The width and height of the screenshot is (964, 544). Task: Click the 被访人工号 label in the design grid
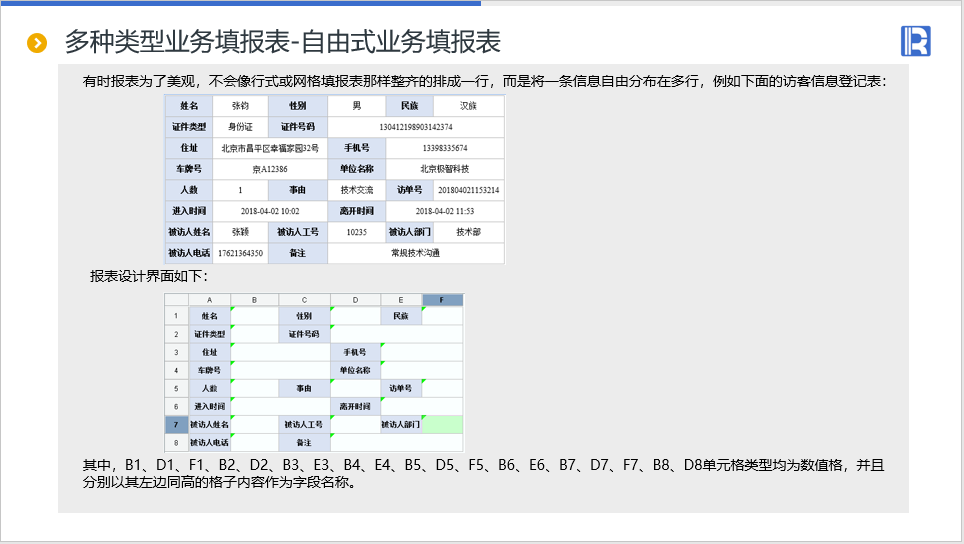point(304,425)
